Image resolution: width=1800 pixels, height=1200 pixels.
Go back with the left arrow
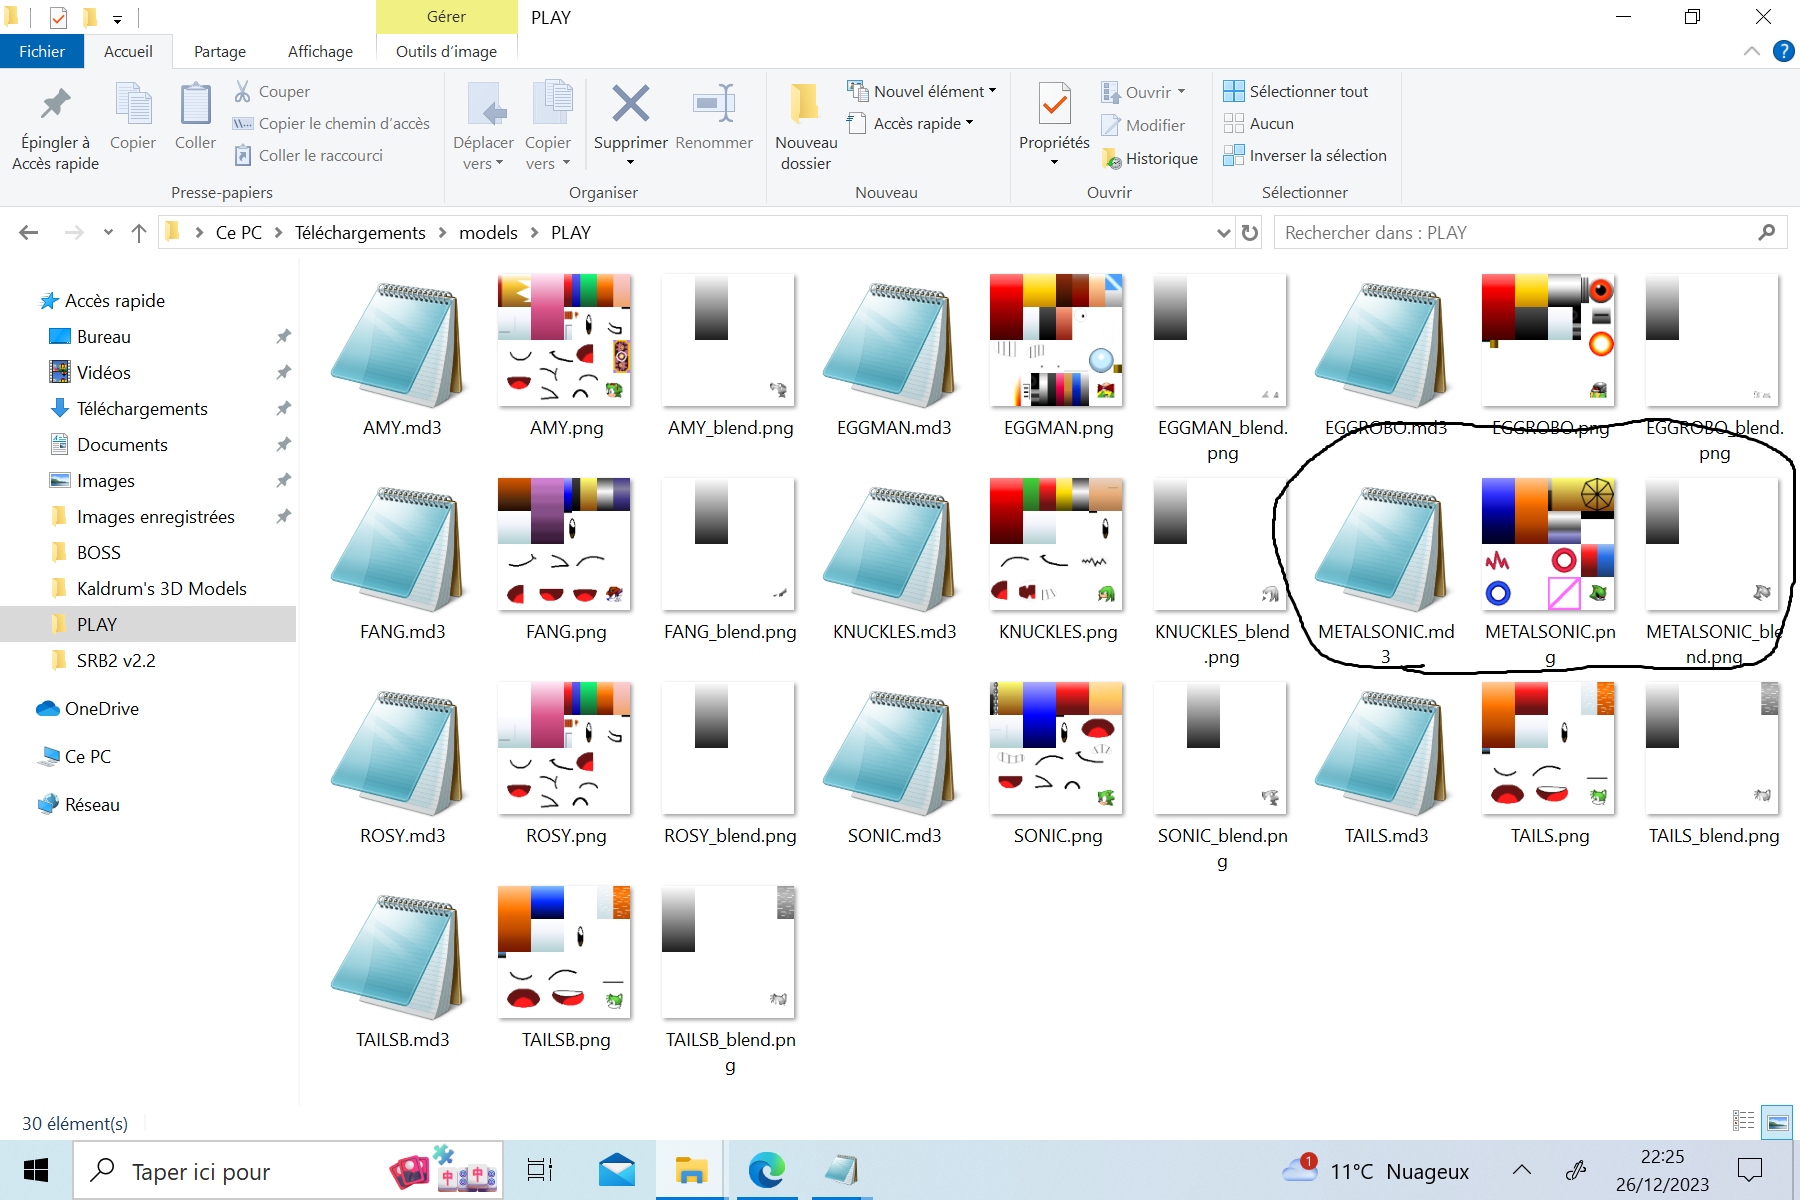pyautogui.click(x=28, y=233)
